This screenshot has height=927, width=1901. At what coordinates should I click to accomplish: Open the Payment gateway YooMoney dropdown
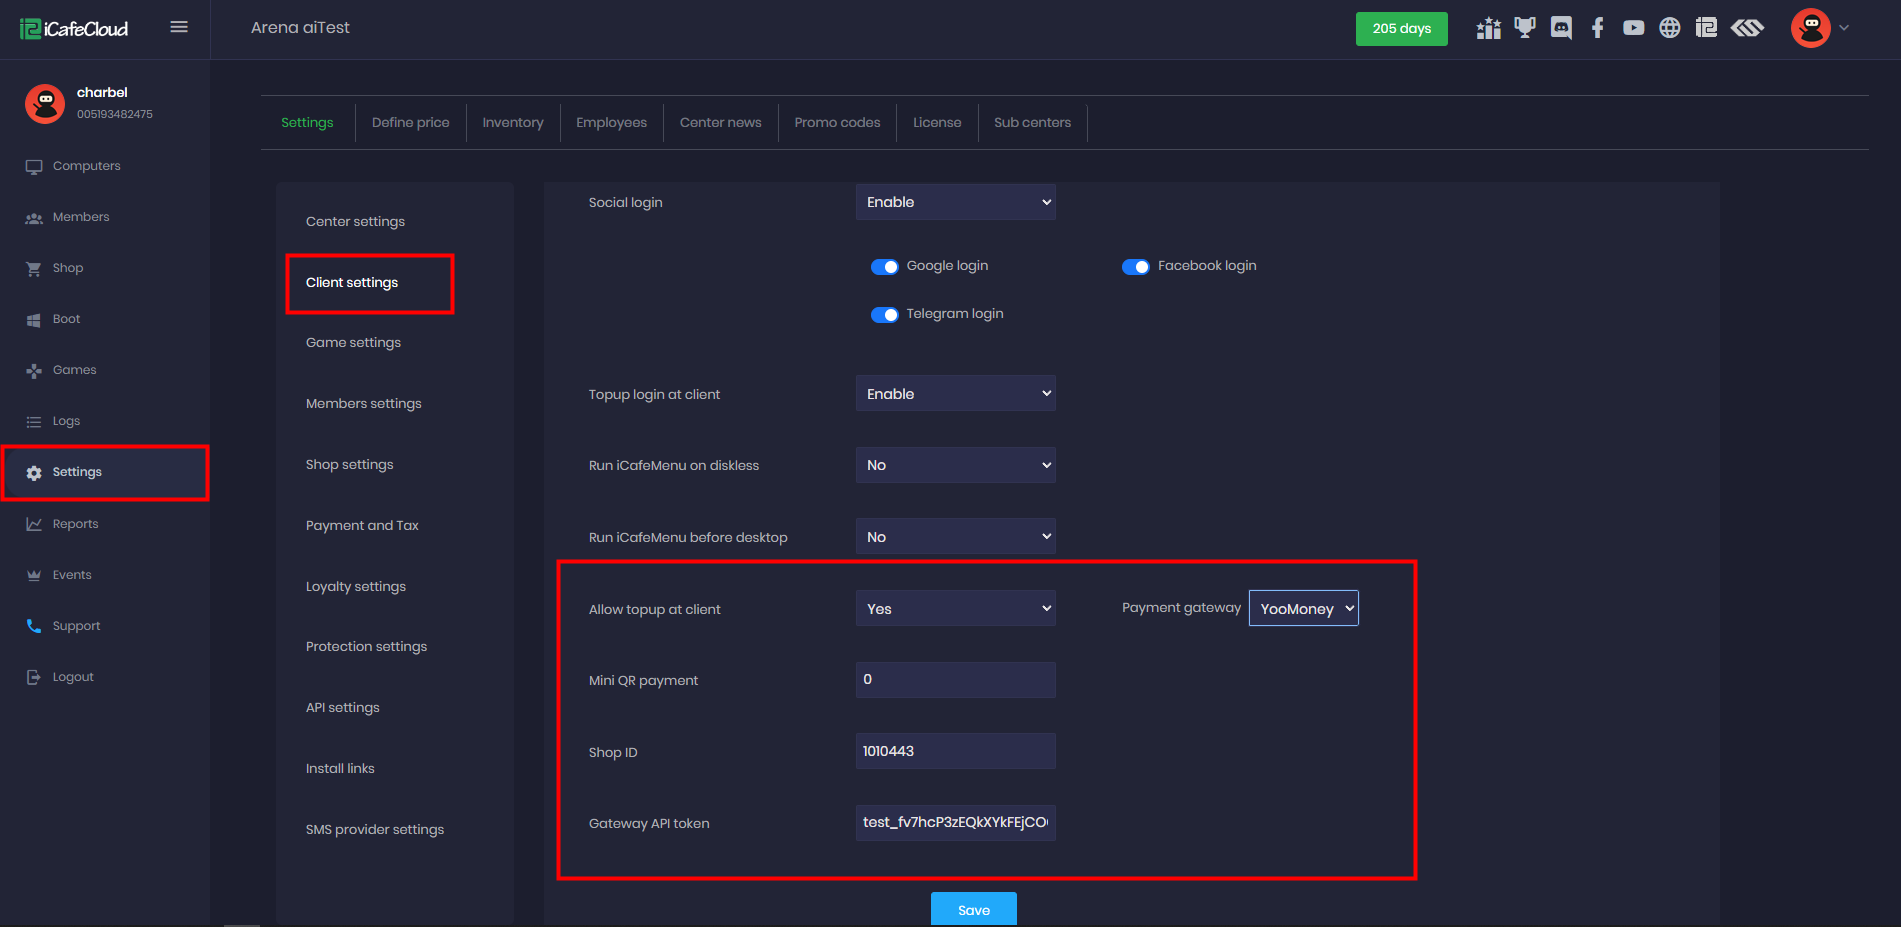[x=1303, y=608]
